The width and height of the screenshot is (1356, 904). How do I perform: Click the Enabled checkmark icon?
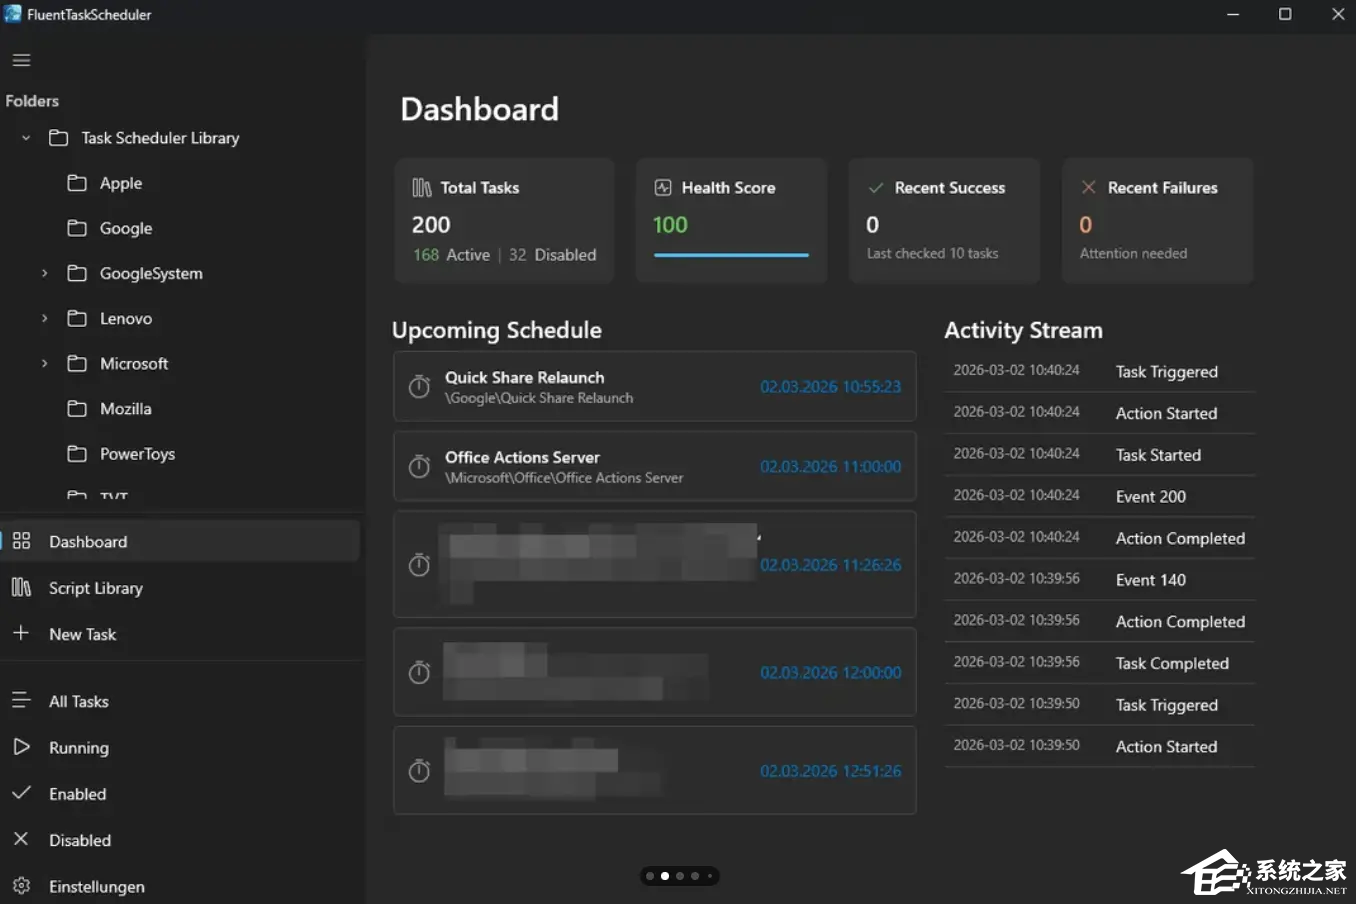coord(21,793)
